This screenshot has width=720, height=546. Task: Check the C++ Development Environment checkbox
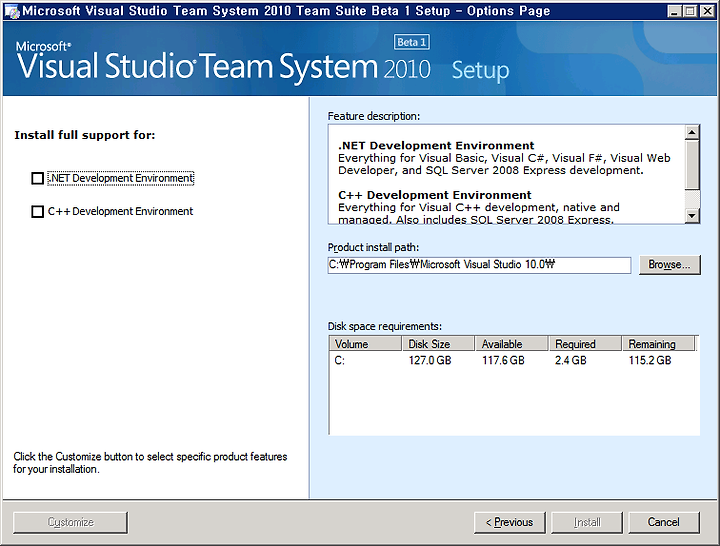tap(37, 212)
